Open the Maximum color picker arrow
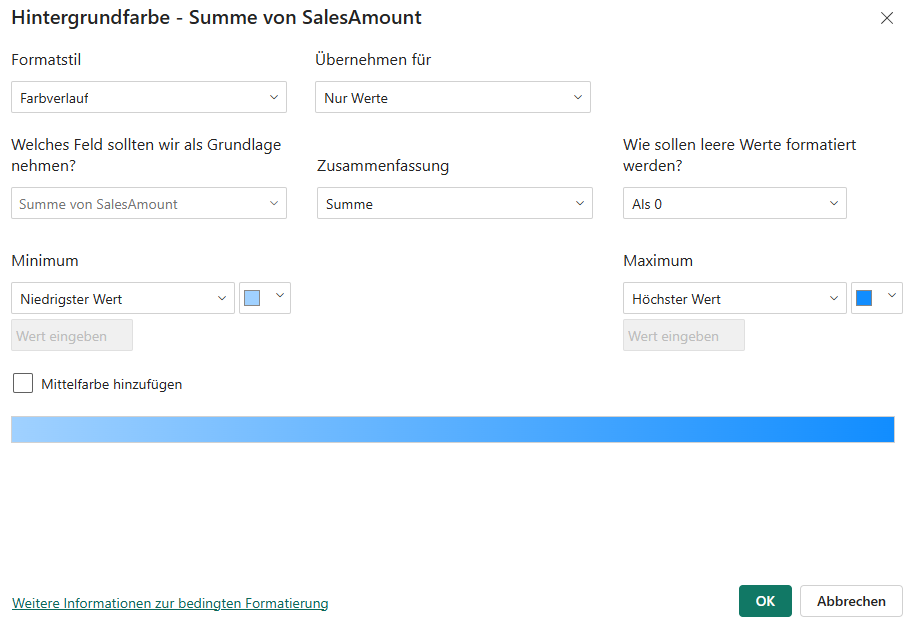This screenshot has width=916, height=627. [890, 297]
